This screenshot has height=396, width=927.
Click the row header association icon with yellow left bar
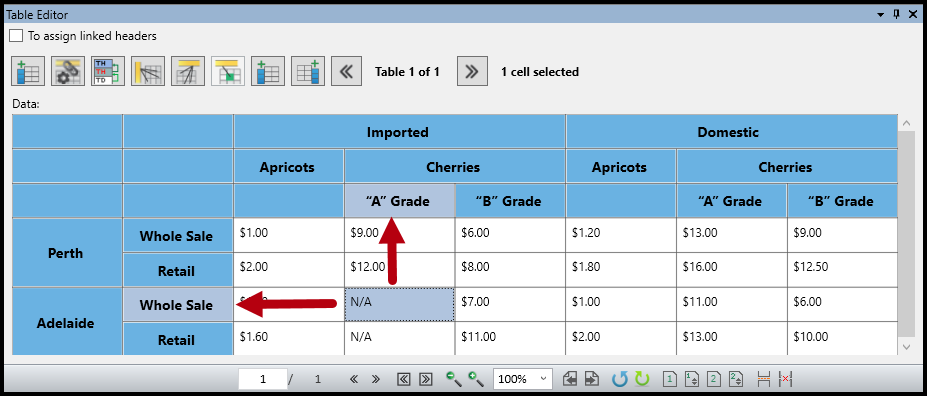coord(148,72)
